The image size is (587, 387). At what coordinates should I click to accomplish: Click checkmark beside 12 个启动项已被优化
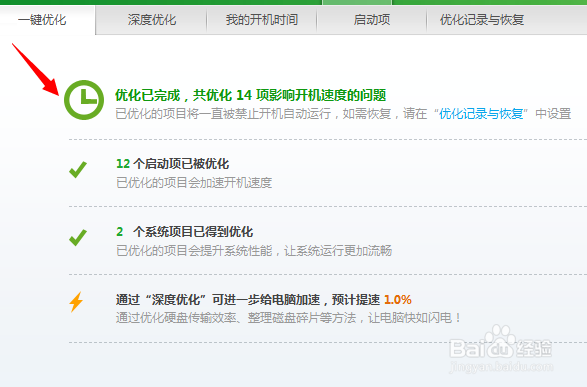coord(78,170)
